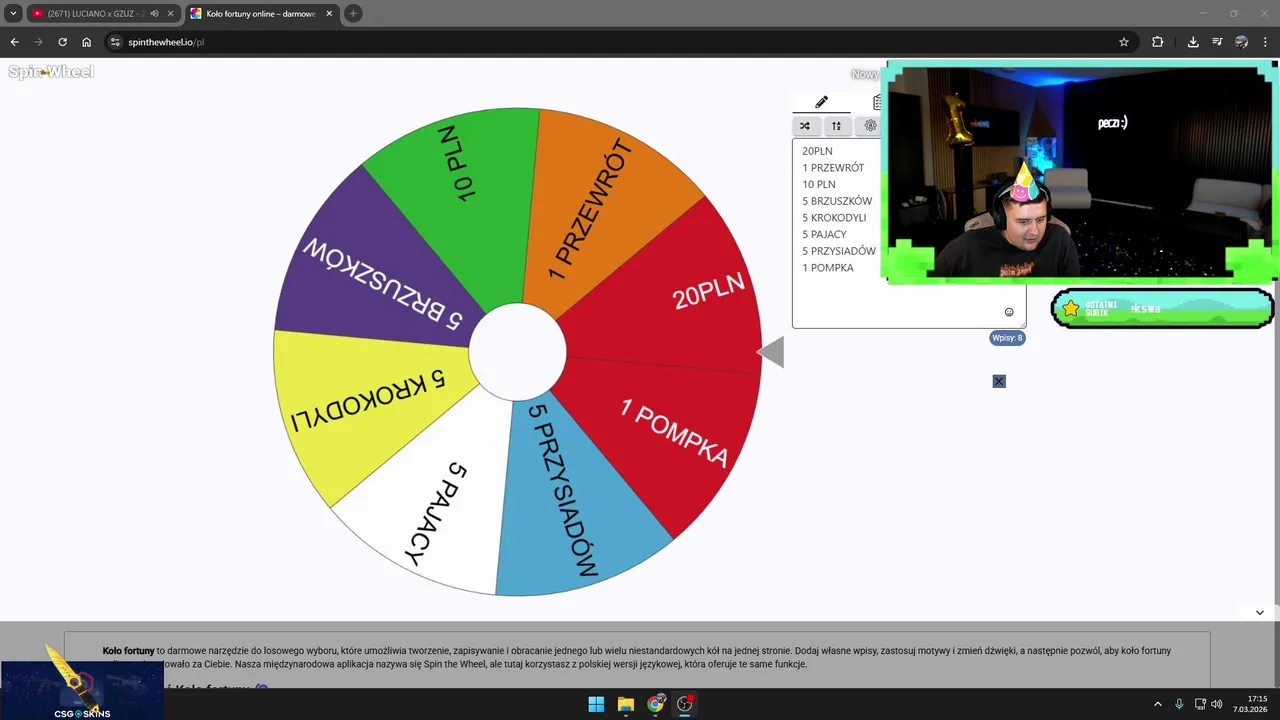Close the LUCIANO x GZUZ tab
Screen dimensions: 1280x720
pos(170,14)
